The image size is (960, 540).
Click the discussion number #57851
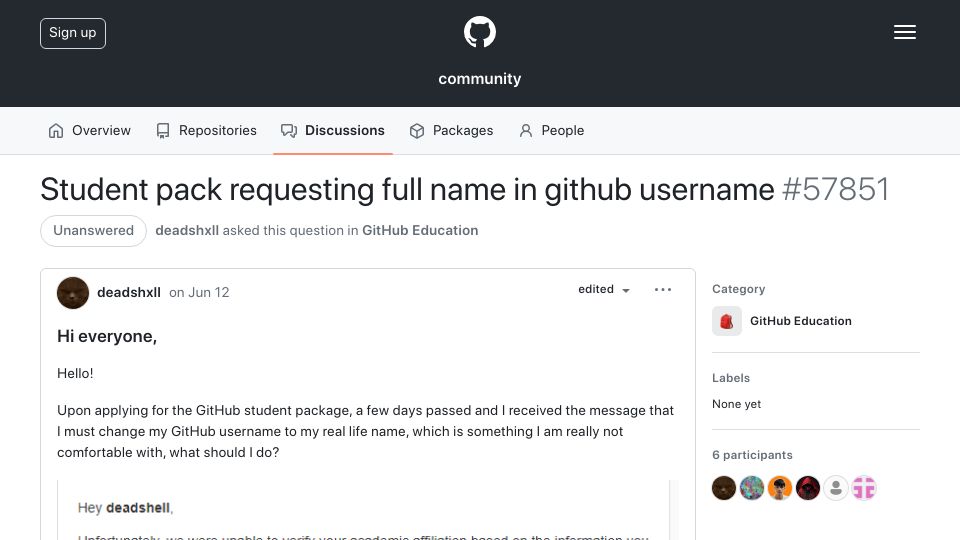coord(836,189)
